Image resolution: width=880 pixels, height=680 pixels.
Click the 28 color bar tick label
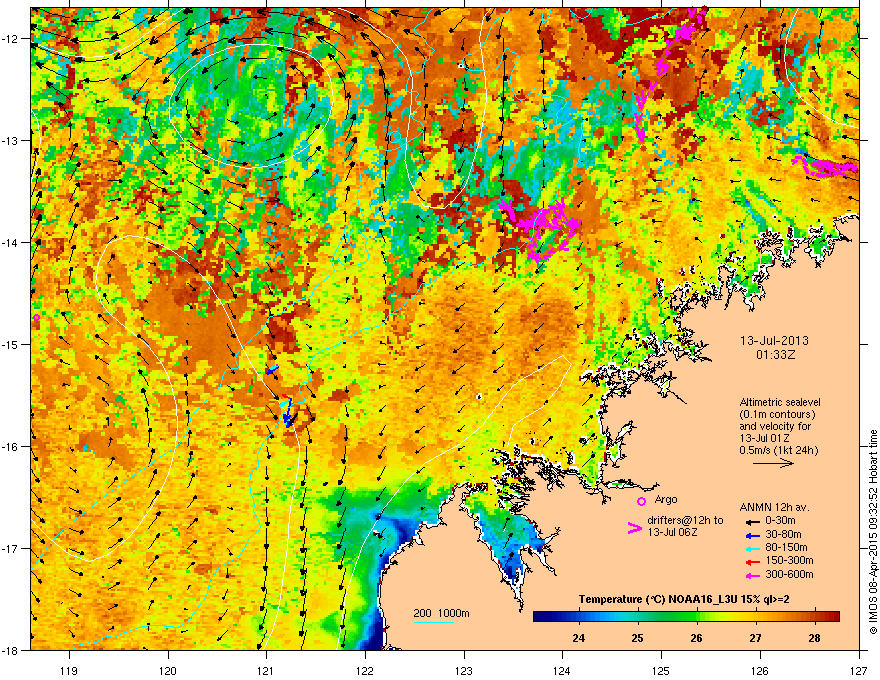pos(814,638)
